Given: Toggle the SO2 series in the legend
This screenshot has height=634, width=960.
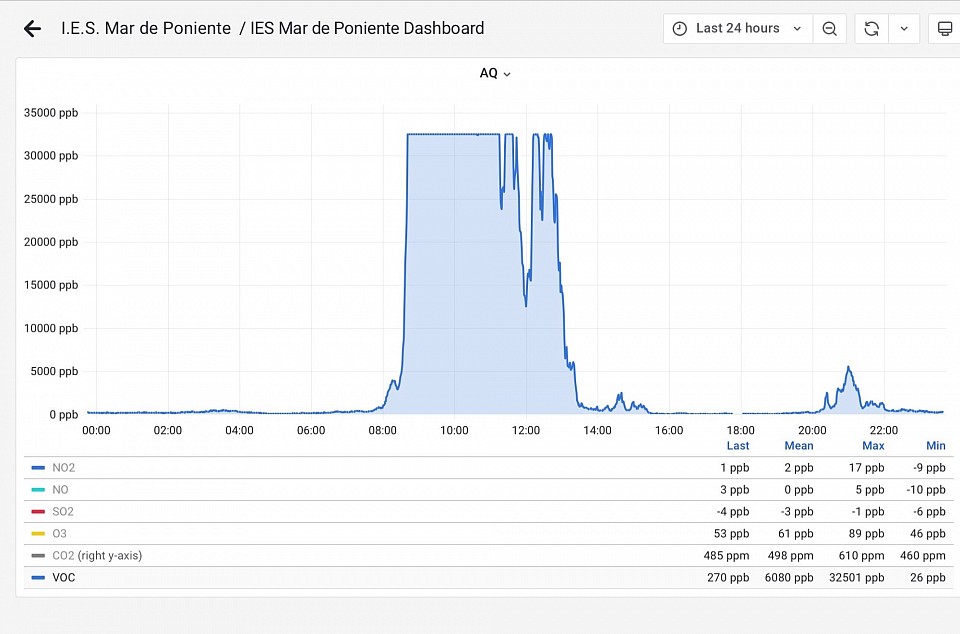Looking at the screenshot, I should (x=62, y=512).
